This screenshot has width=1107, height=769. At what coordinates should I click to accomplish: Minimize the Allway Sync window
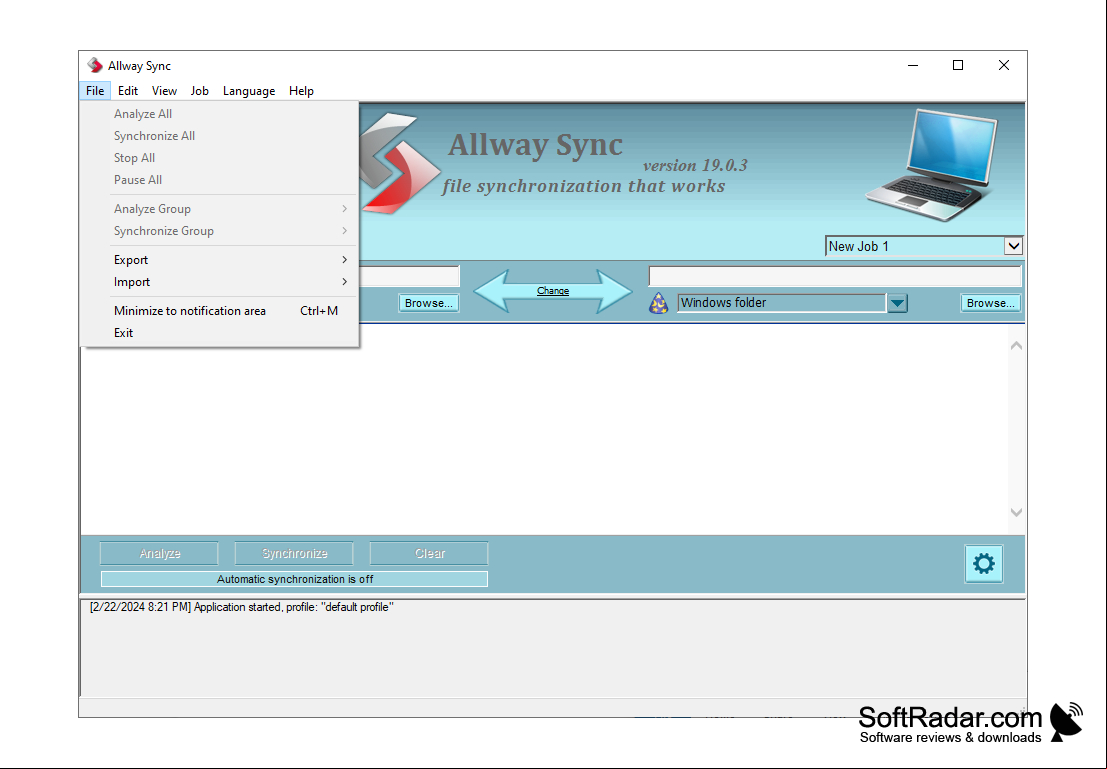pos(913,65)
